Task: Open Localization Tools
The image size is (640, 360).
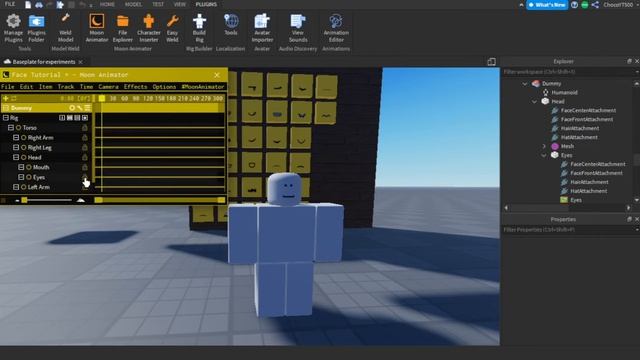Action: point(231,24)
